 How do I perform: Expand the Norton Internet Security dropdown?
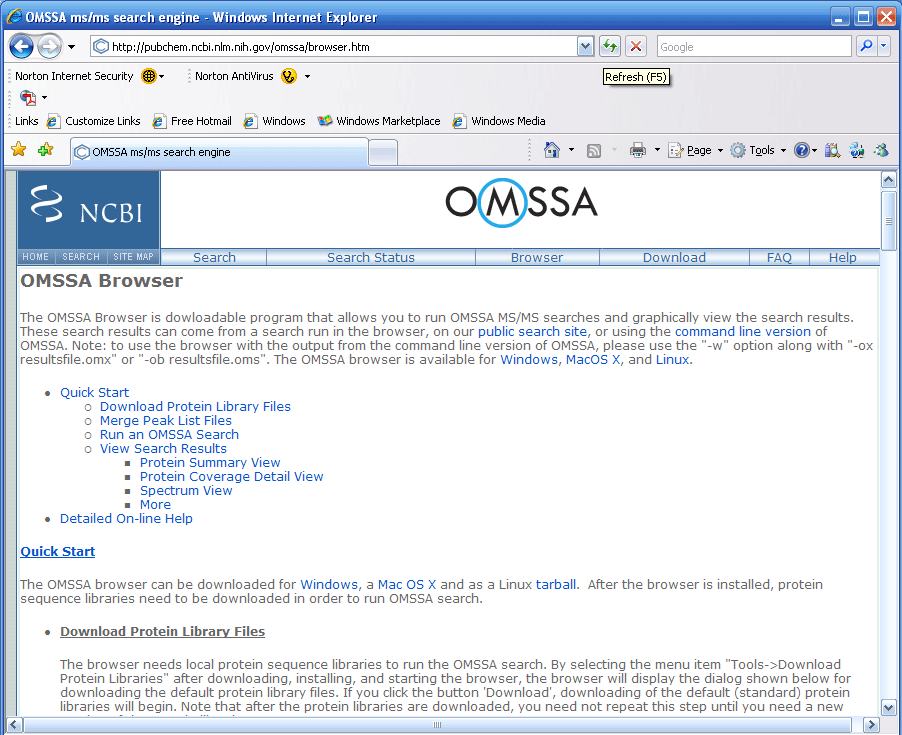(162, 76)
